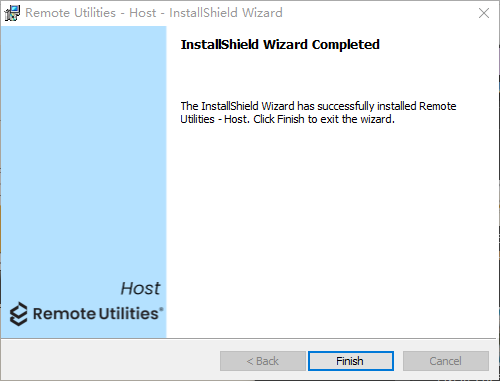The height and width of the screenshot is (381, 500).
Task: Click the empty blue banner area above Host
Action: 83,150
